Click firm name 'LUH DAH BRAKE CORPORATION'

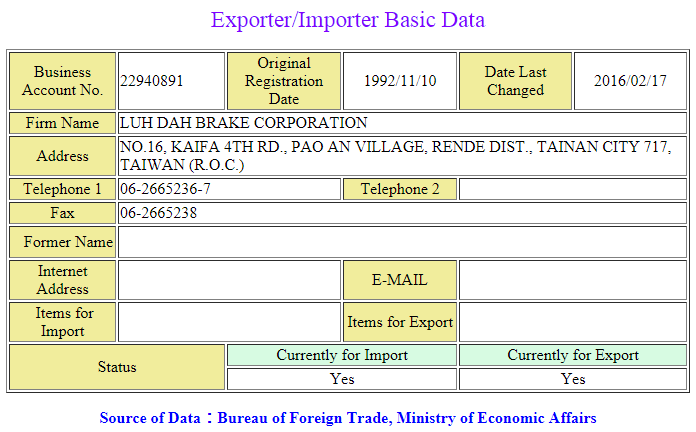pos(244,123)
